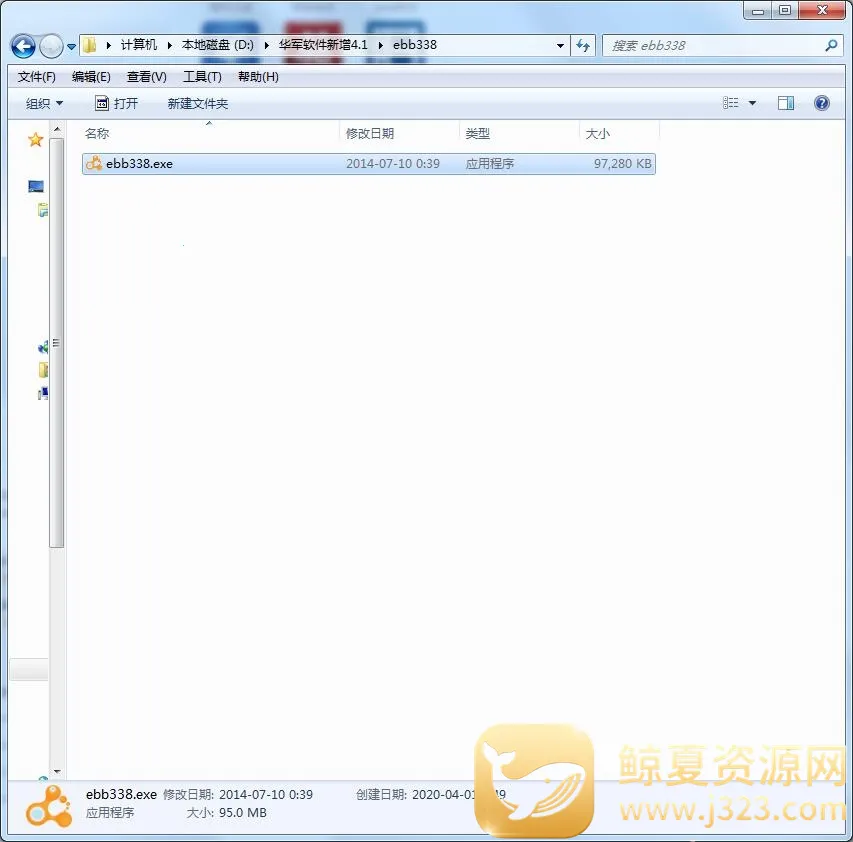Click the 2014-07-10 0:39 date in details pane
This screenshot has width=853, height=842.
tap(266, 795)
